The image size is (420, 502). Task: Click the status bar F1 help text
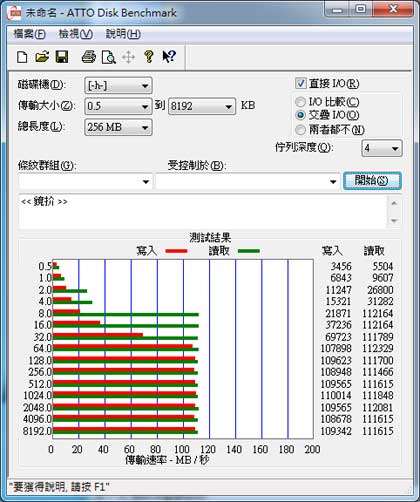point(59,487)
